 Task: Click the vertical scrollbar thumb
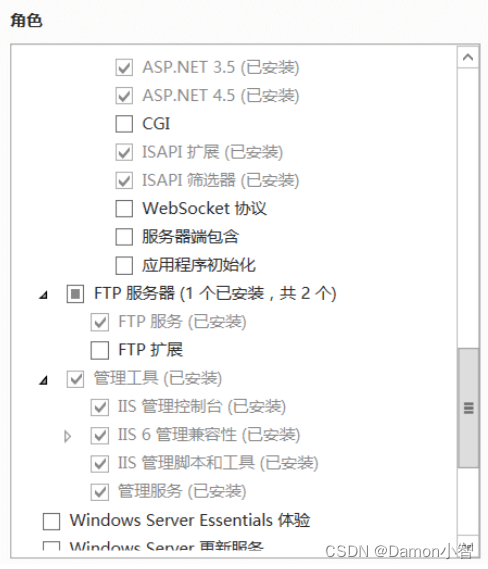point(468,408)
